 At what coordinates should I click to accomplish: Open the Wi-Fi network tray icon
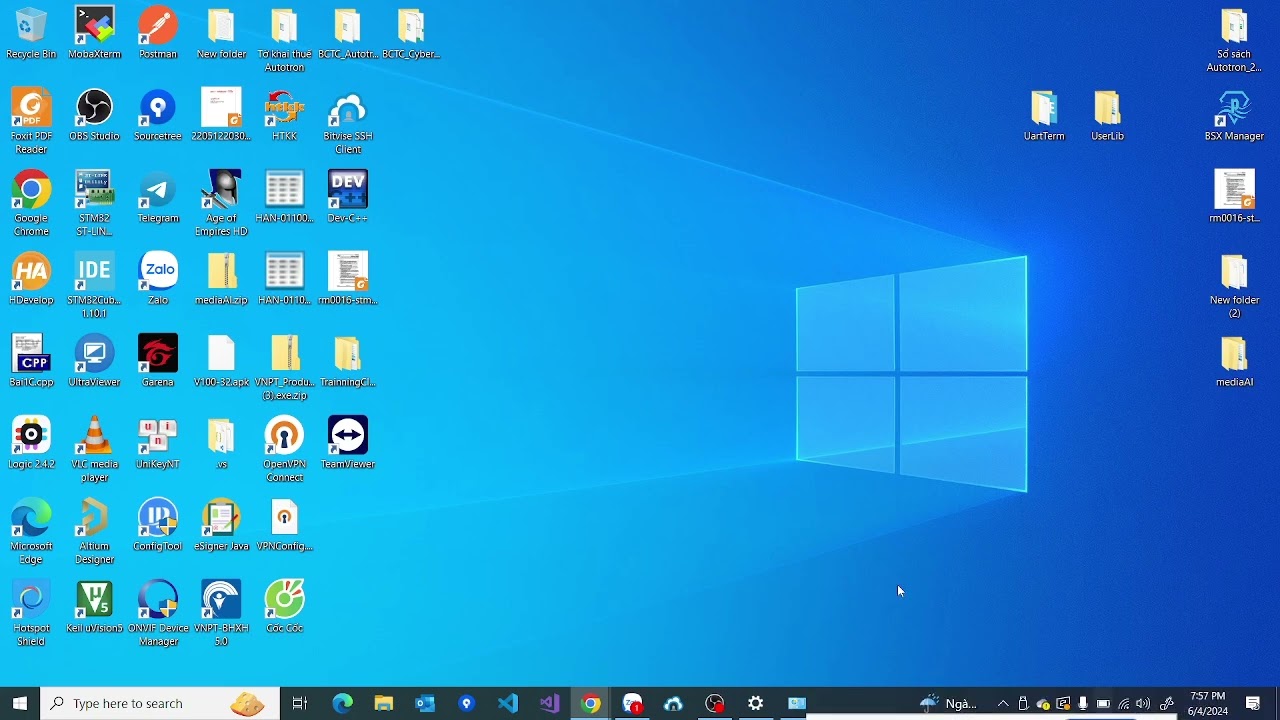pos(1124,704)
